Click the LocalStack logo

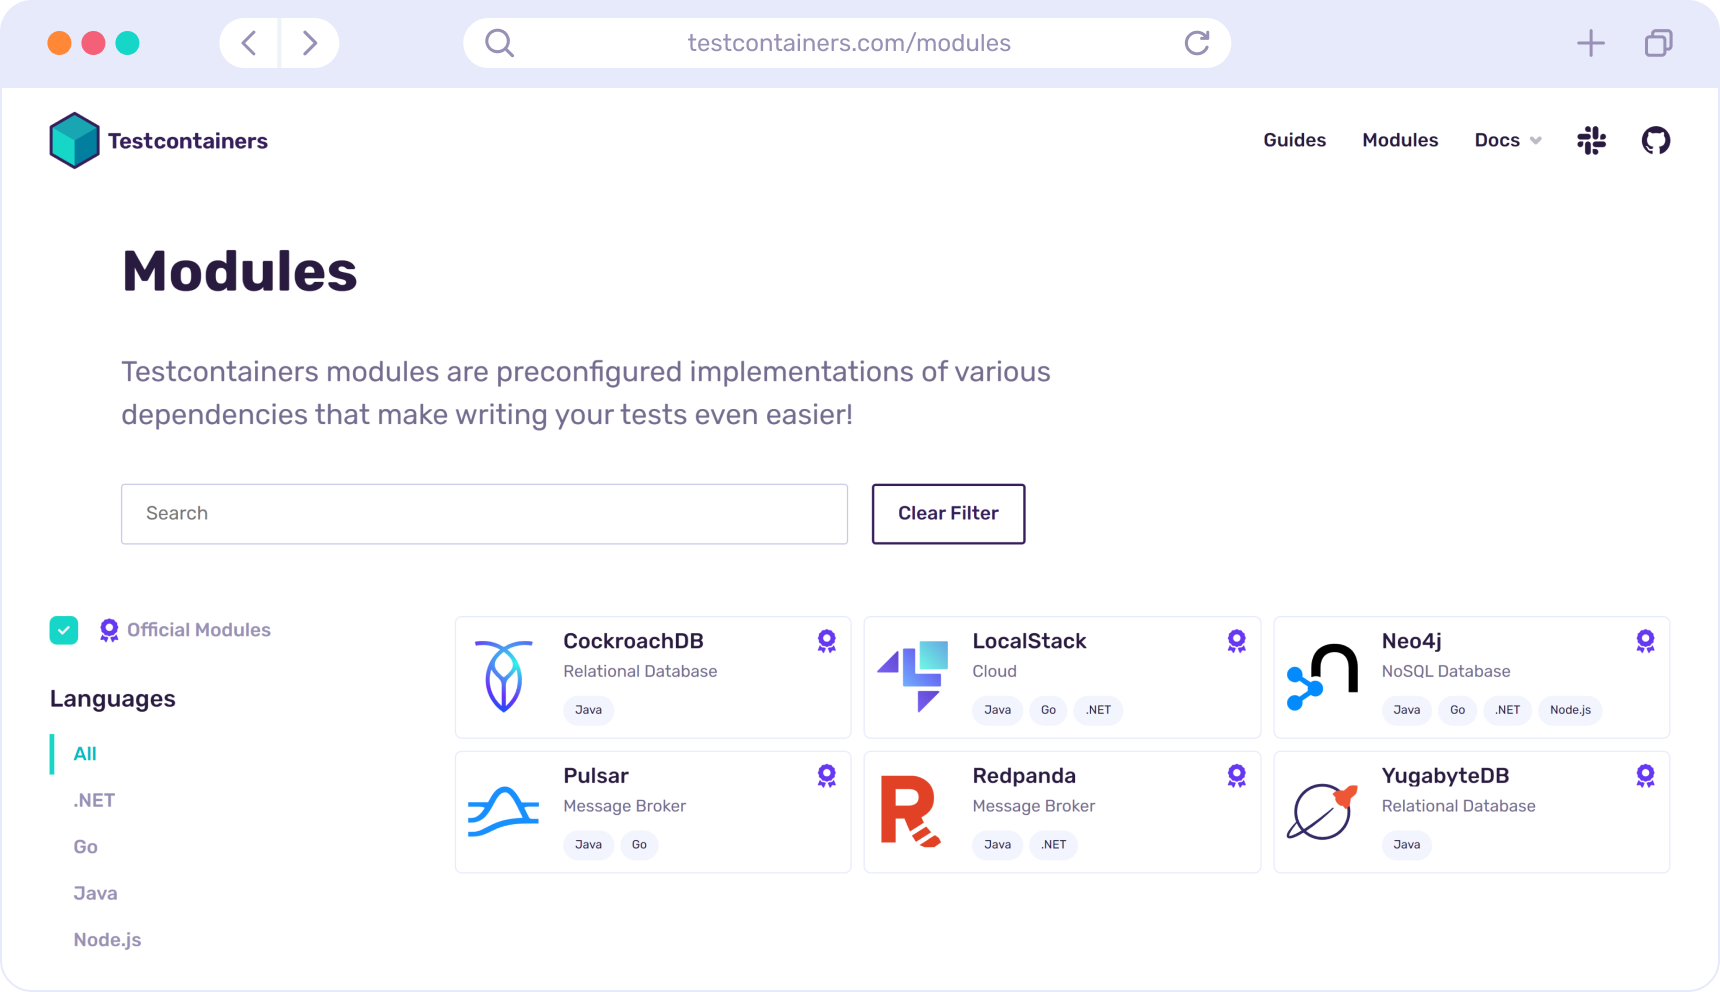pyautogui.click(x=913, y=676)
